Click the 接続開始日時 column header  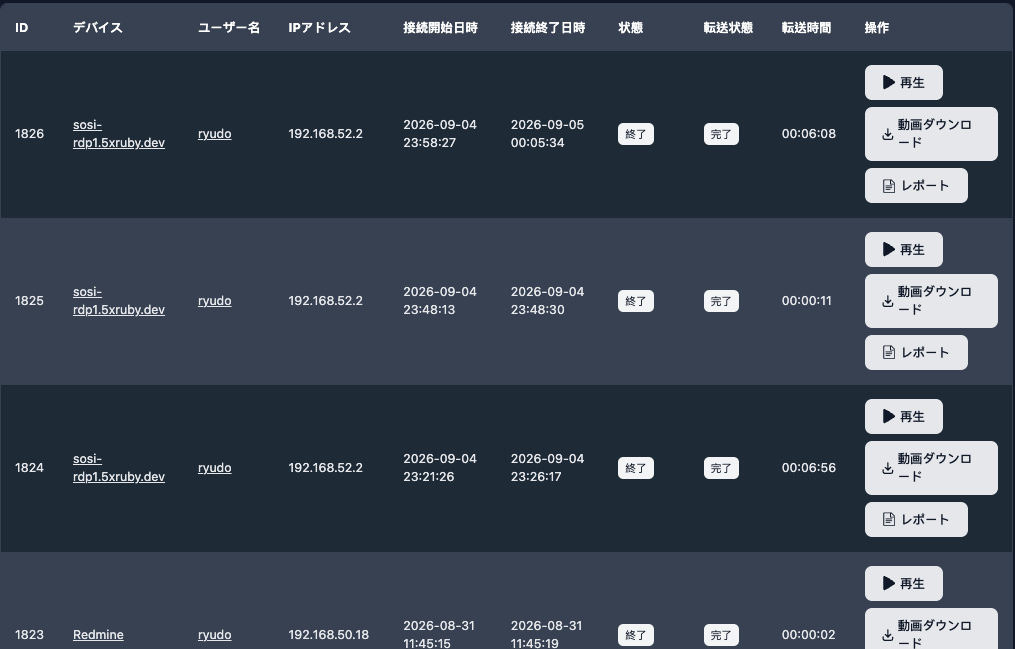(440, 28)
